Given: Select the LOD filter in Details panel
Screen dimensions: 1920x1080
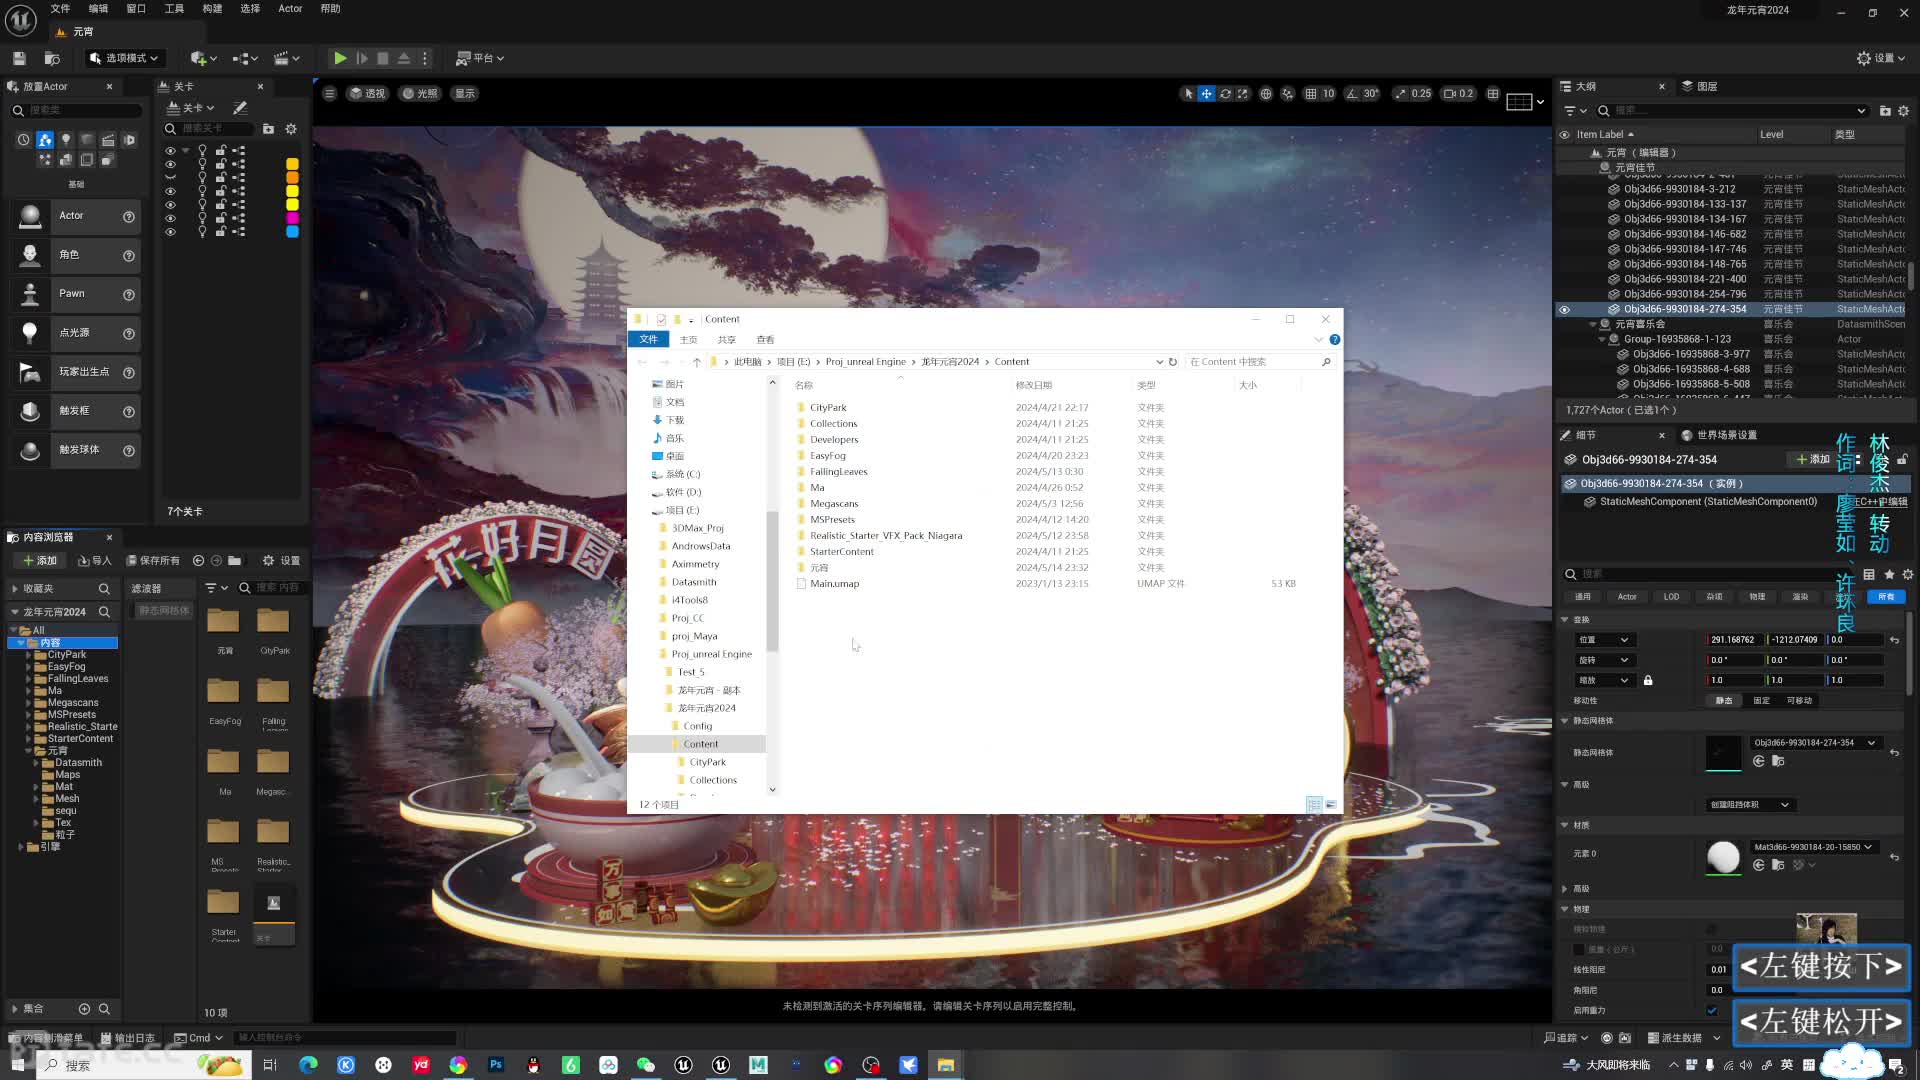Looking at the screenshot, I should 1671,597.
